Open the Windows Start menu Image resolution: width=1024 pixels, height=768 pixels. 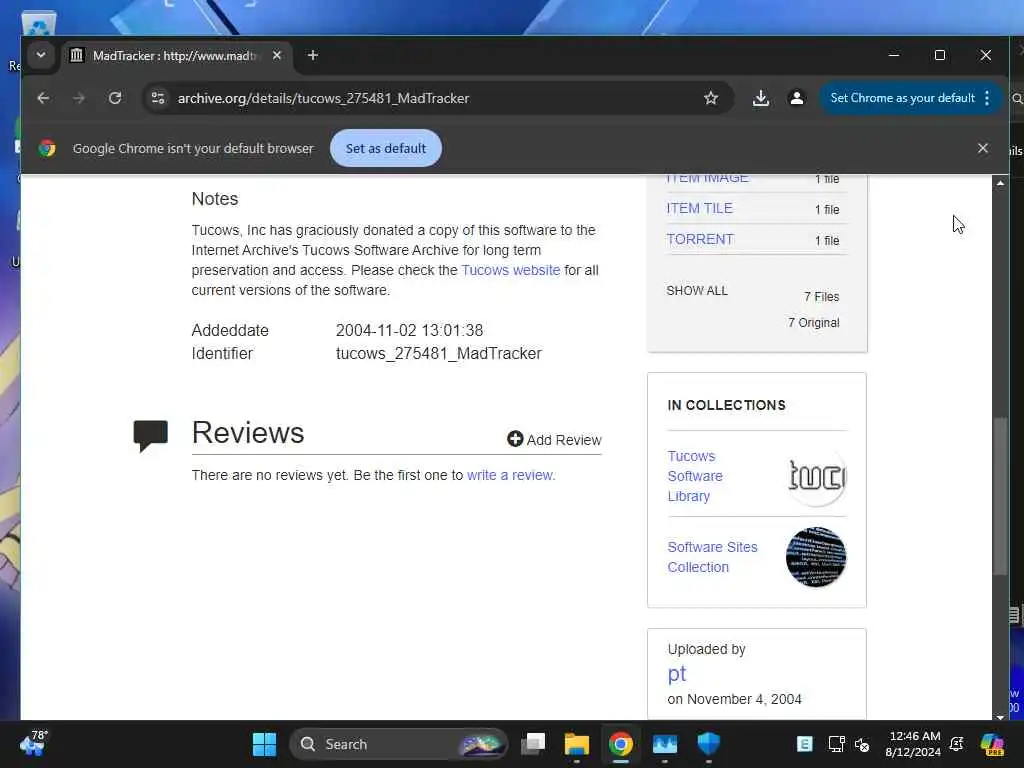tap(264, 744)
